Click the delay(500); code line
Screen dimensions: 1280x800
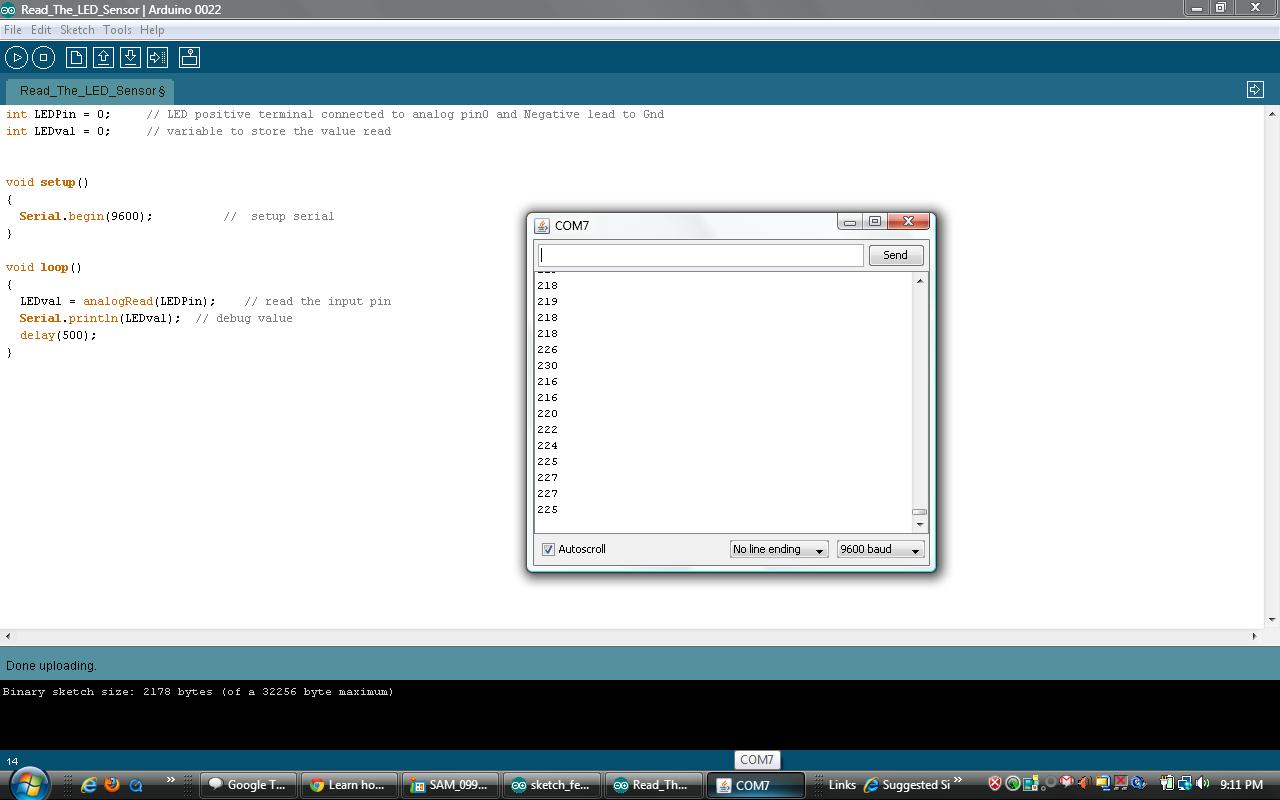point(58,335)
